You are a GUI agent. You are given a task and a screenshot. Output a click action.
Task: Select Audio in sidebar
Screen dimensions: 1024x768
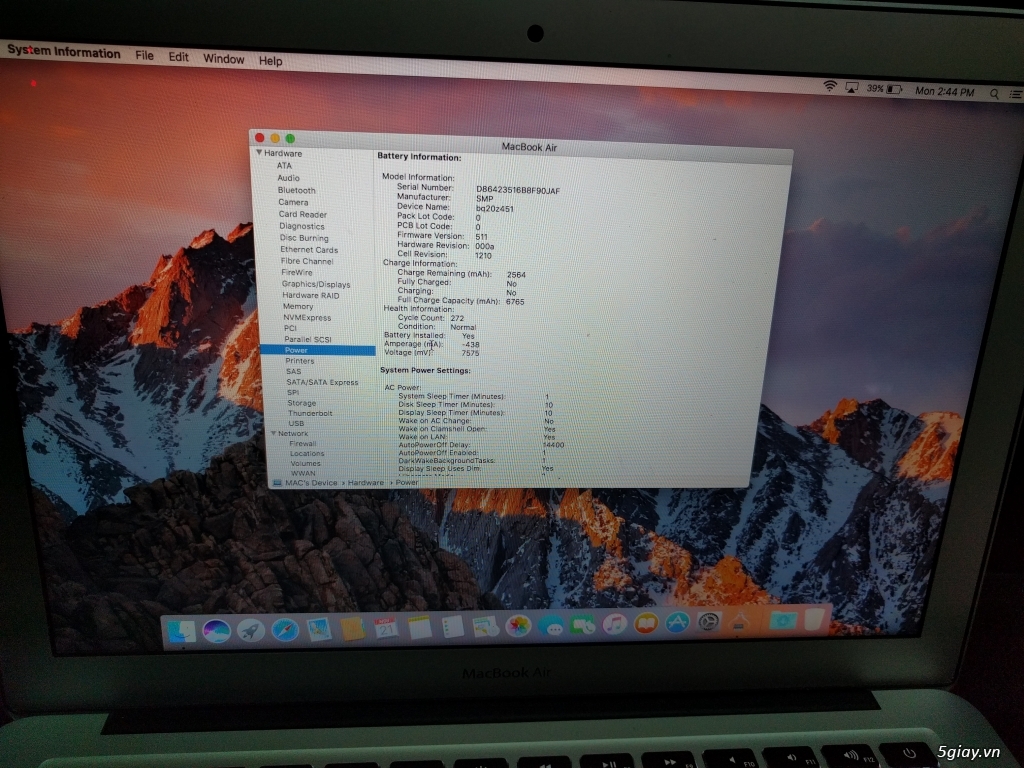click(x=288, y=178)
